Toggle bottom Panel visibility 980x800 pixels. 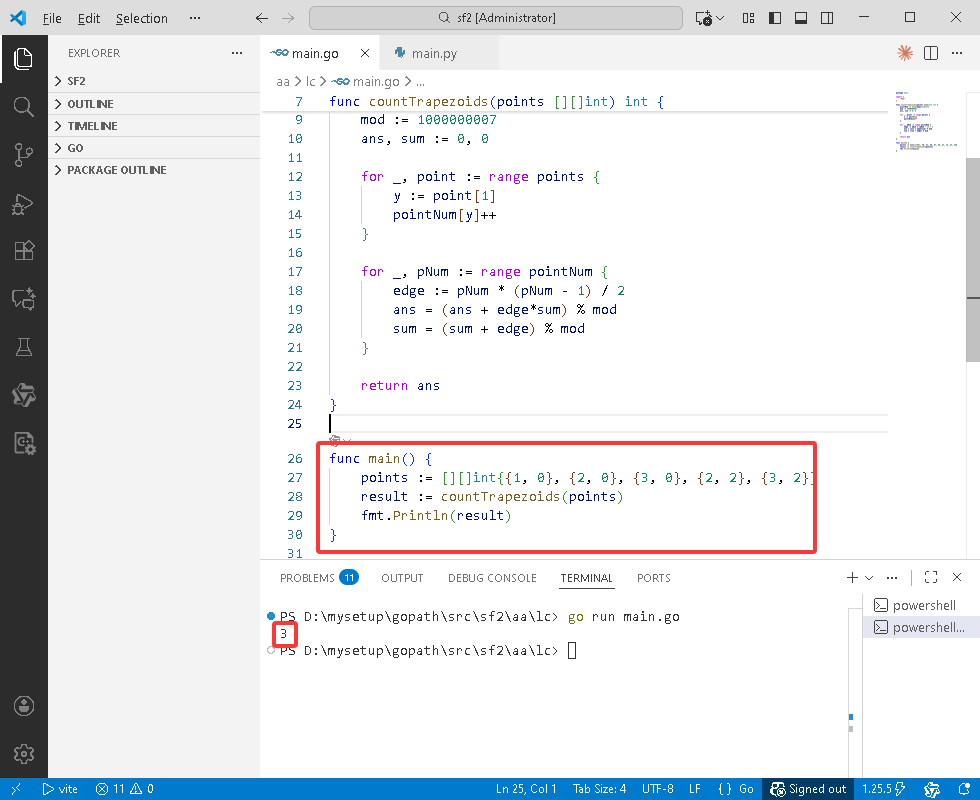pyautogui.click(x=801, y=18)
